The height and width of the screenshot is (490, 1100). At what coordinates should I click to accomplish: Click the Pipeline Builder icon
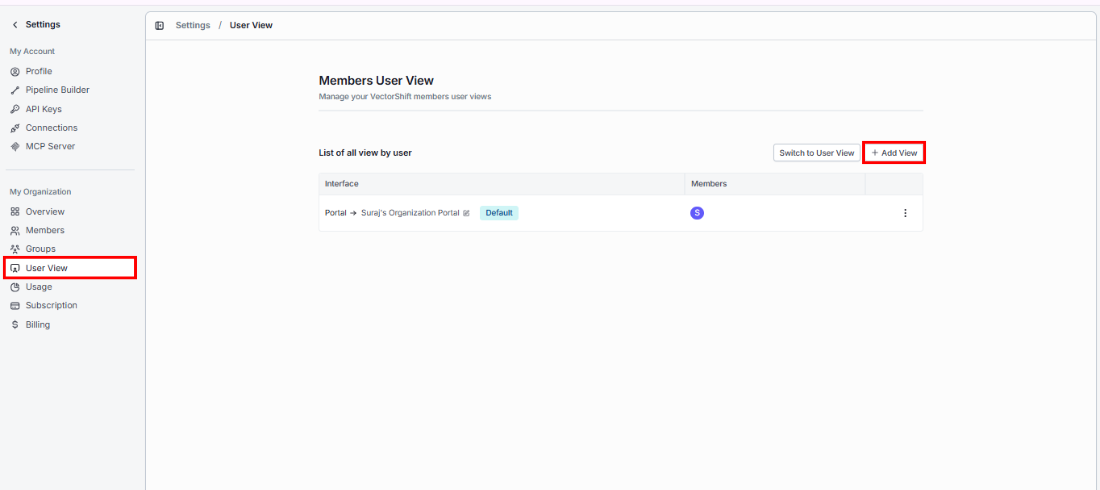[15, 91]
